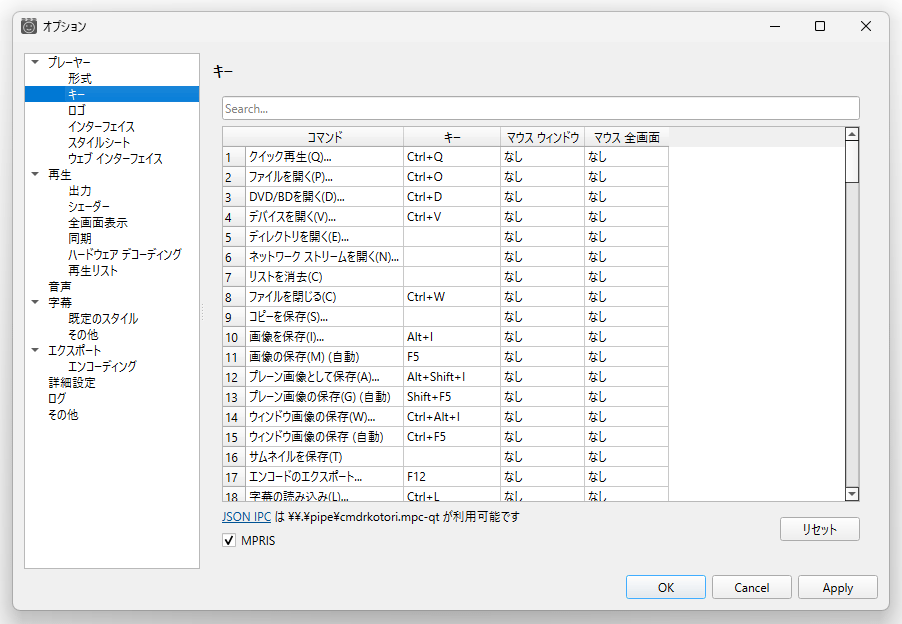Click the empty key cell of row 7
The width and height of the screenshot is (902, 624).
click(452, 277)
